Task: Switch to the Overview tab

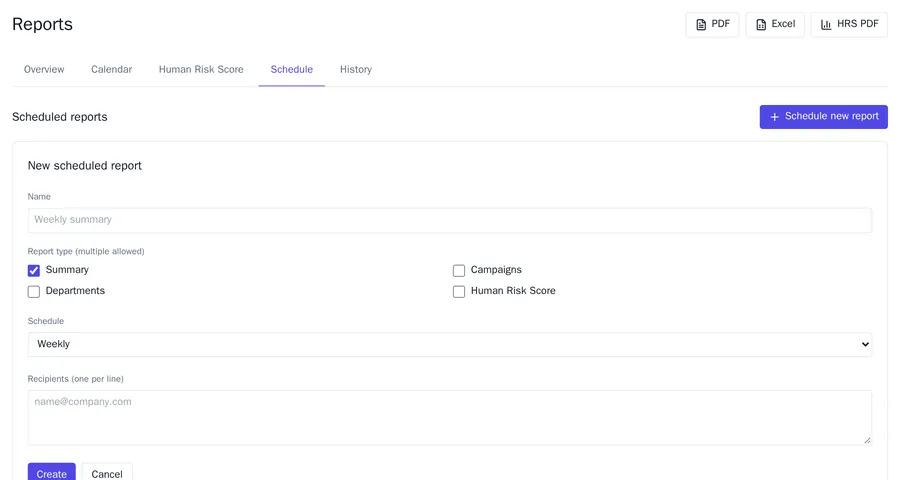Action: 44,69
